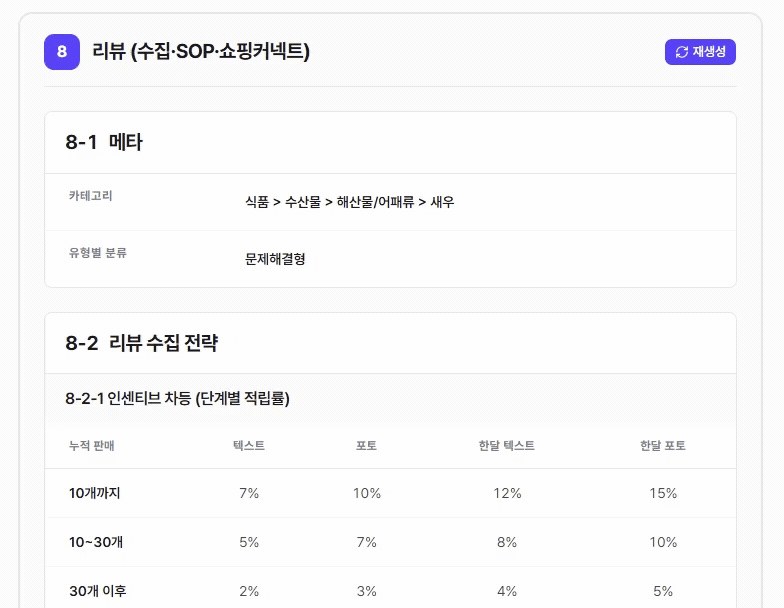Viewport: 784px width, 608px height.
Task: Select the 10개까지 table row label
Action: tap(94, 494)
